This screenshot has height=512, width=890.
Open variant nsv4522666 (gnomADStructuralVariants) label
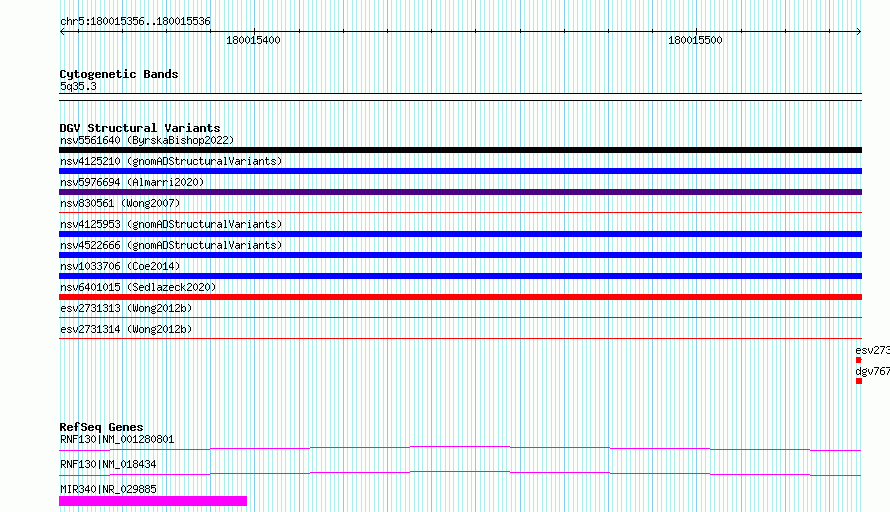(171, 245)
